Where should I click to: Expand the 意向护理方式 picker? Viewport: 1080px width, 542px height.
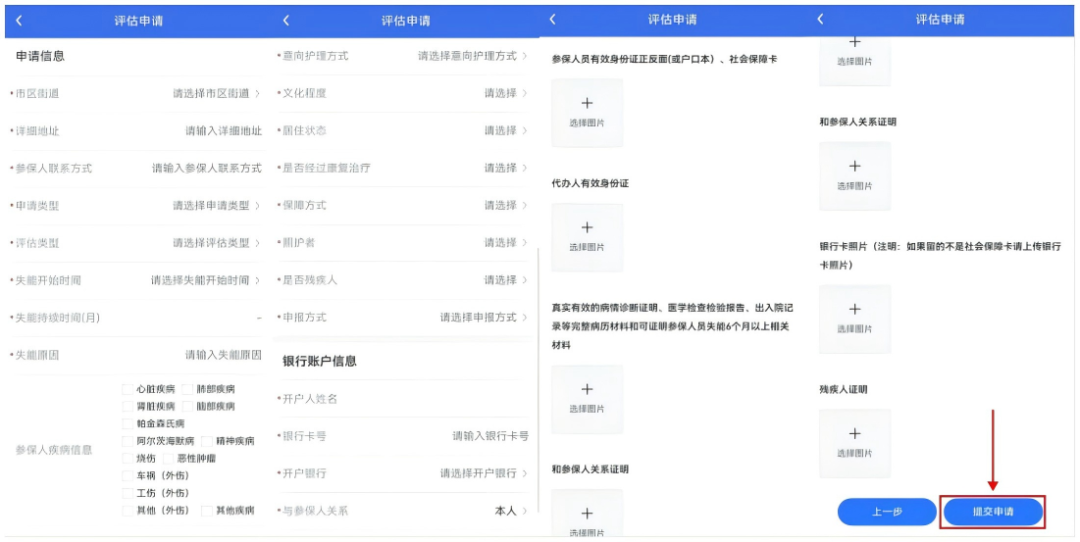pos(471,56)
